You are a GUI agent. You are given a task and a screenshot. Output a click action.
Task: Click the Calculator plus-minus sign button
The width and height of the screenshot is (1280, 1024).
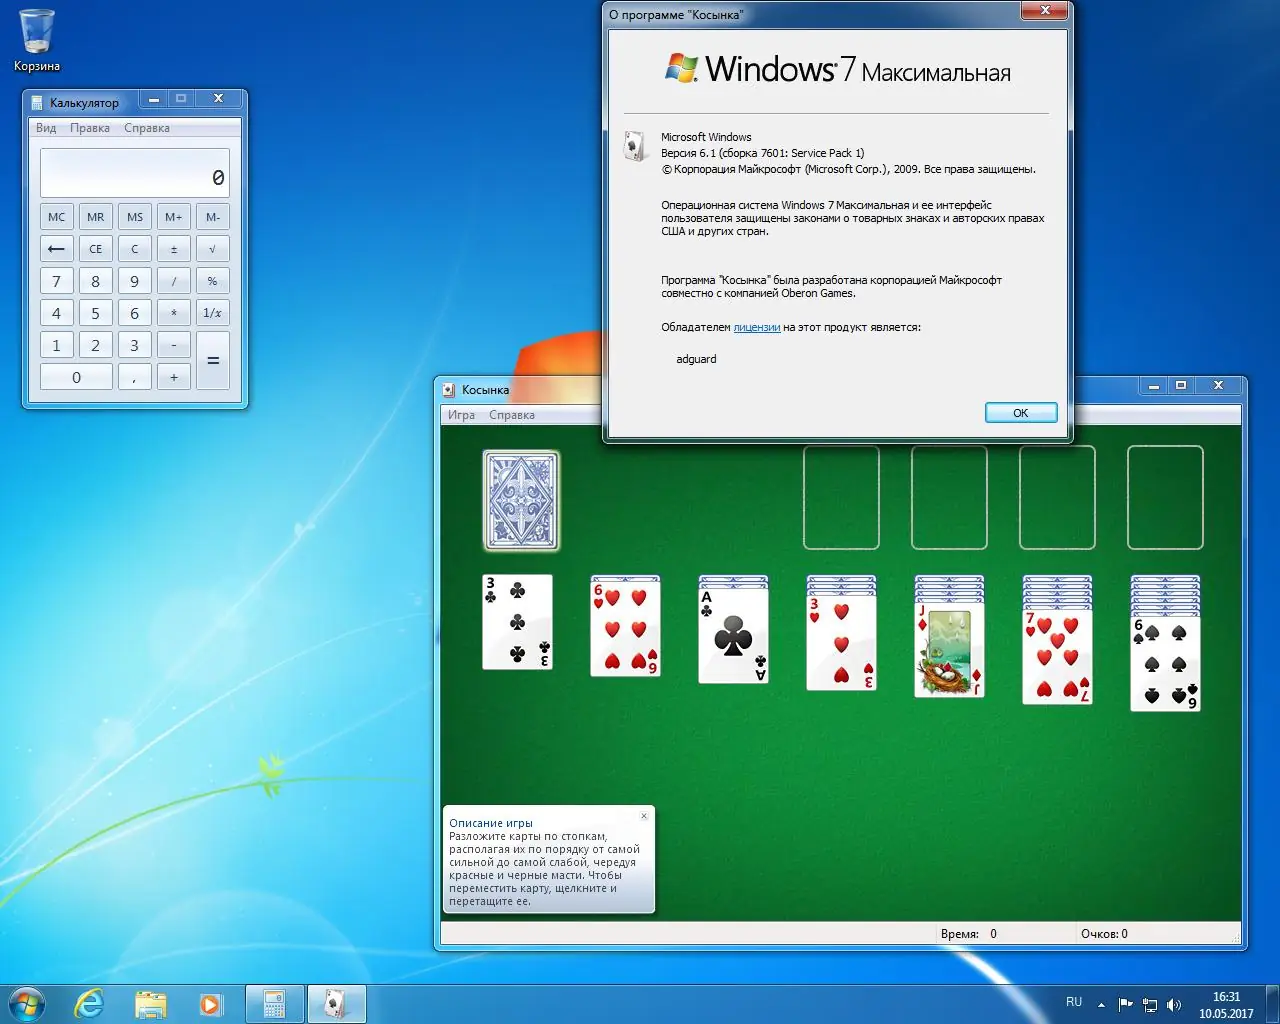tap(173, 249)
